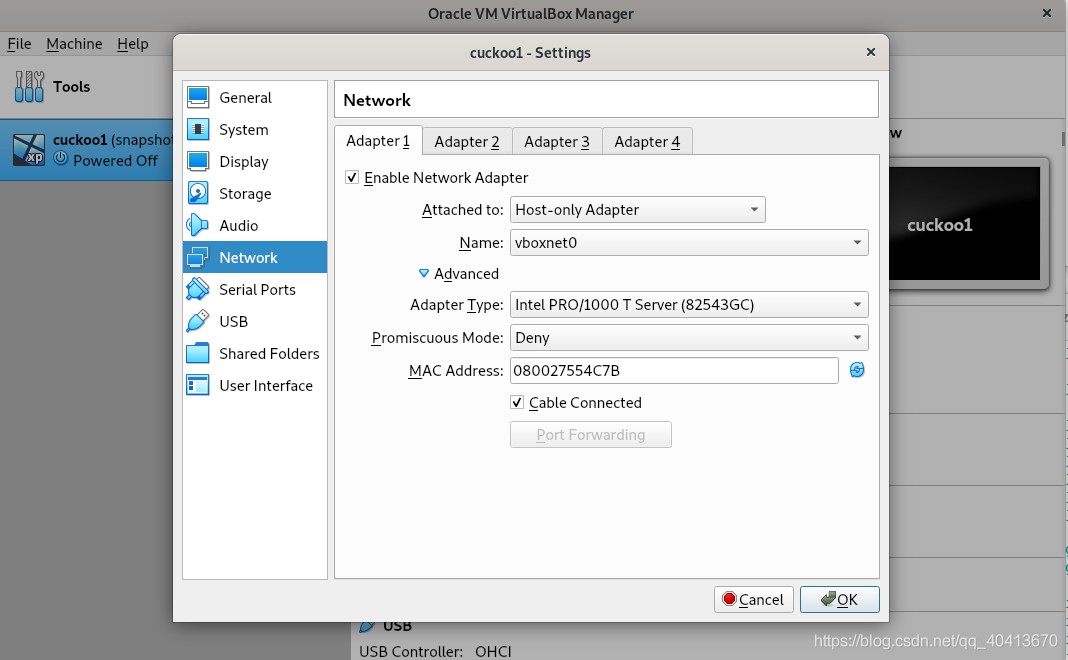This screenshot has height=660, width=1068.
Task: Select the Display category label
Action: coord(244,161)
